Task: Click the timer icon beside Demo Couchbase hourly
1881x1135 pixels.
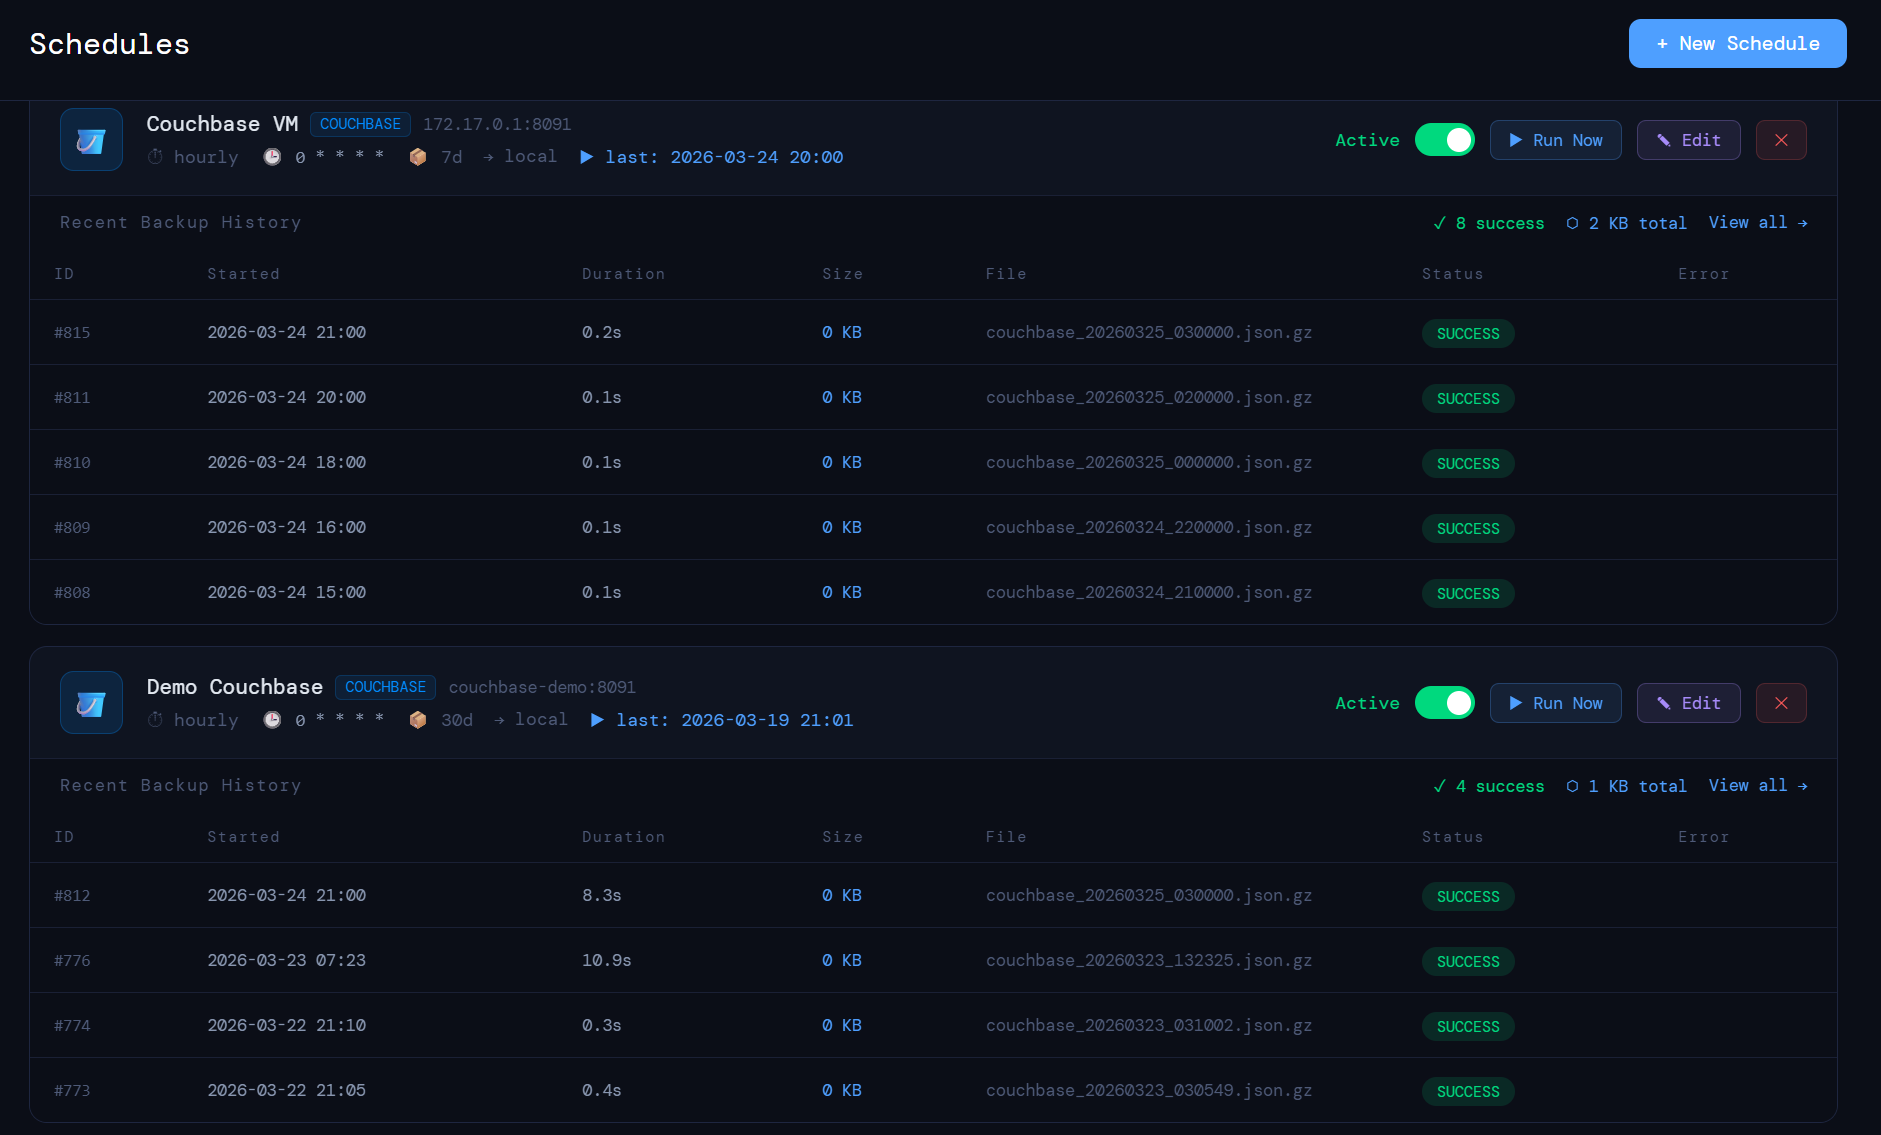Action: click(x=155, y=720)
